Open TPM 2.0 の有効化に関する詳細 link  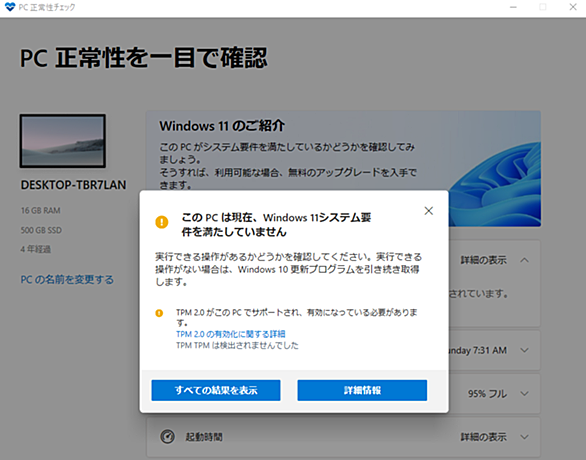[231, 334]
